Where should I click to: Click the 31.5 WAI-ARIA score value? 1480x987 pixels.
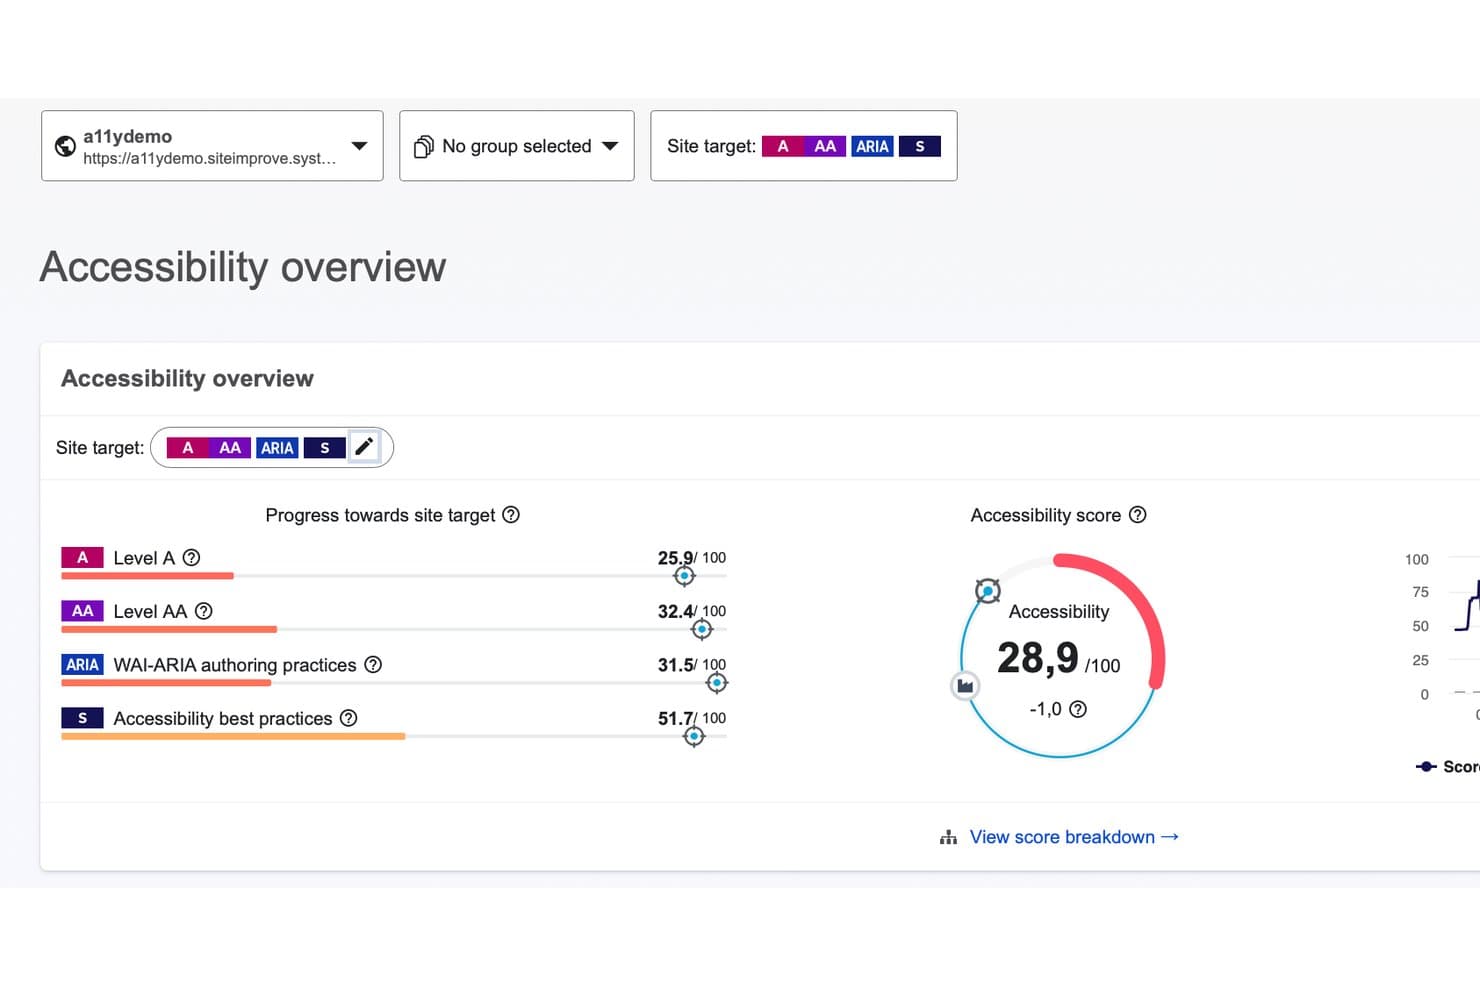coord(675,665)
